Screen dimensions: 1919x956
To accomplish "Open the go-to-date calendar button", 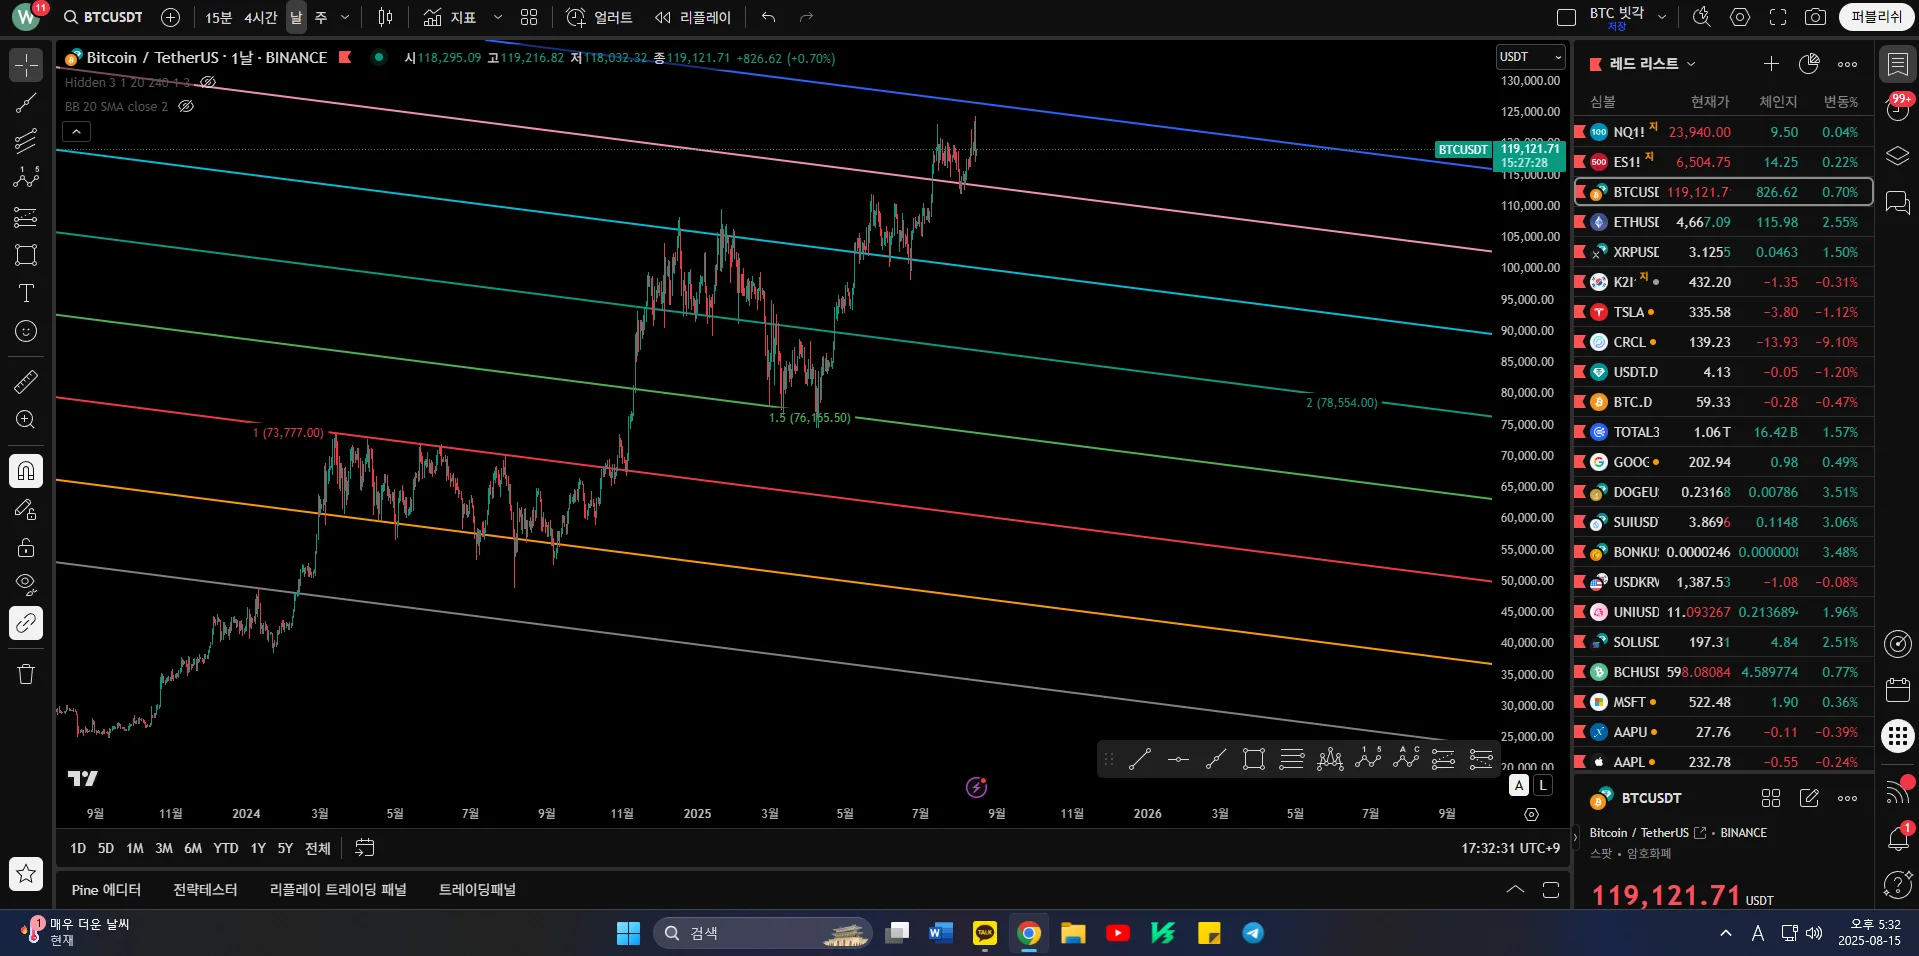I will [x=365, y=848].
